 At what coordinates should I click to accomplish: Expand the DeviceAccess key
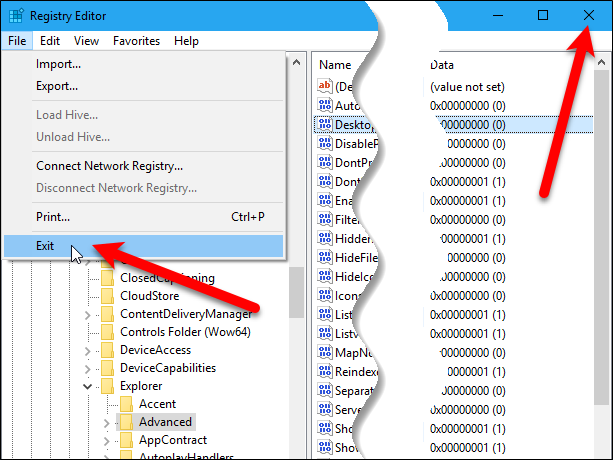(x=88, y=351)
